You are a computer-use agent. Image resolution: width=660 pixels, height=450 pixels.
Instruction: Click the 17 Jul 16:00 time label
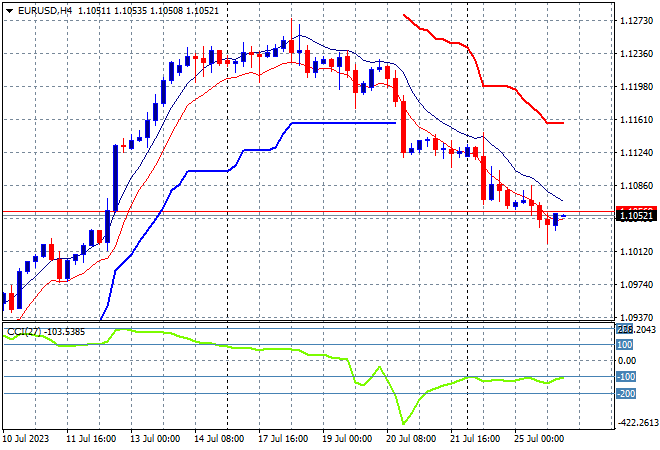coord(283,439)
